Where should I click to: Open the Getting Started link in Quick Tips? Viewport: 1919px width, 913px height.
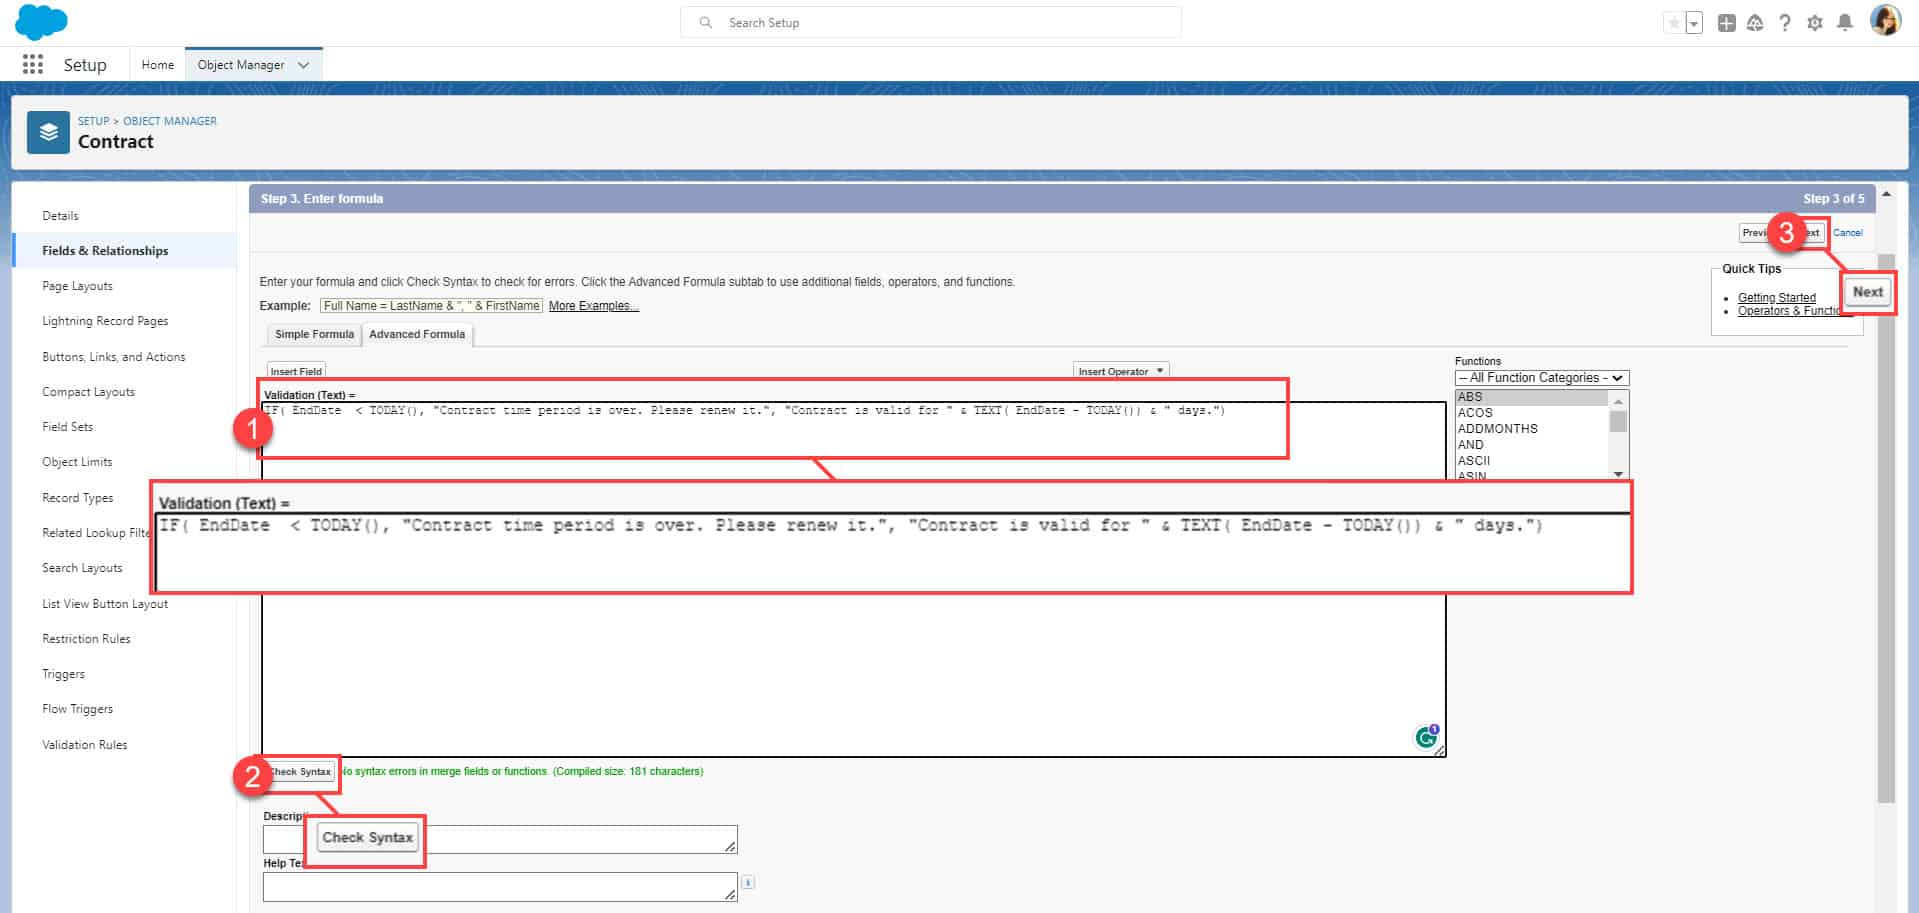coord(1776,297)
